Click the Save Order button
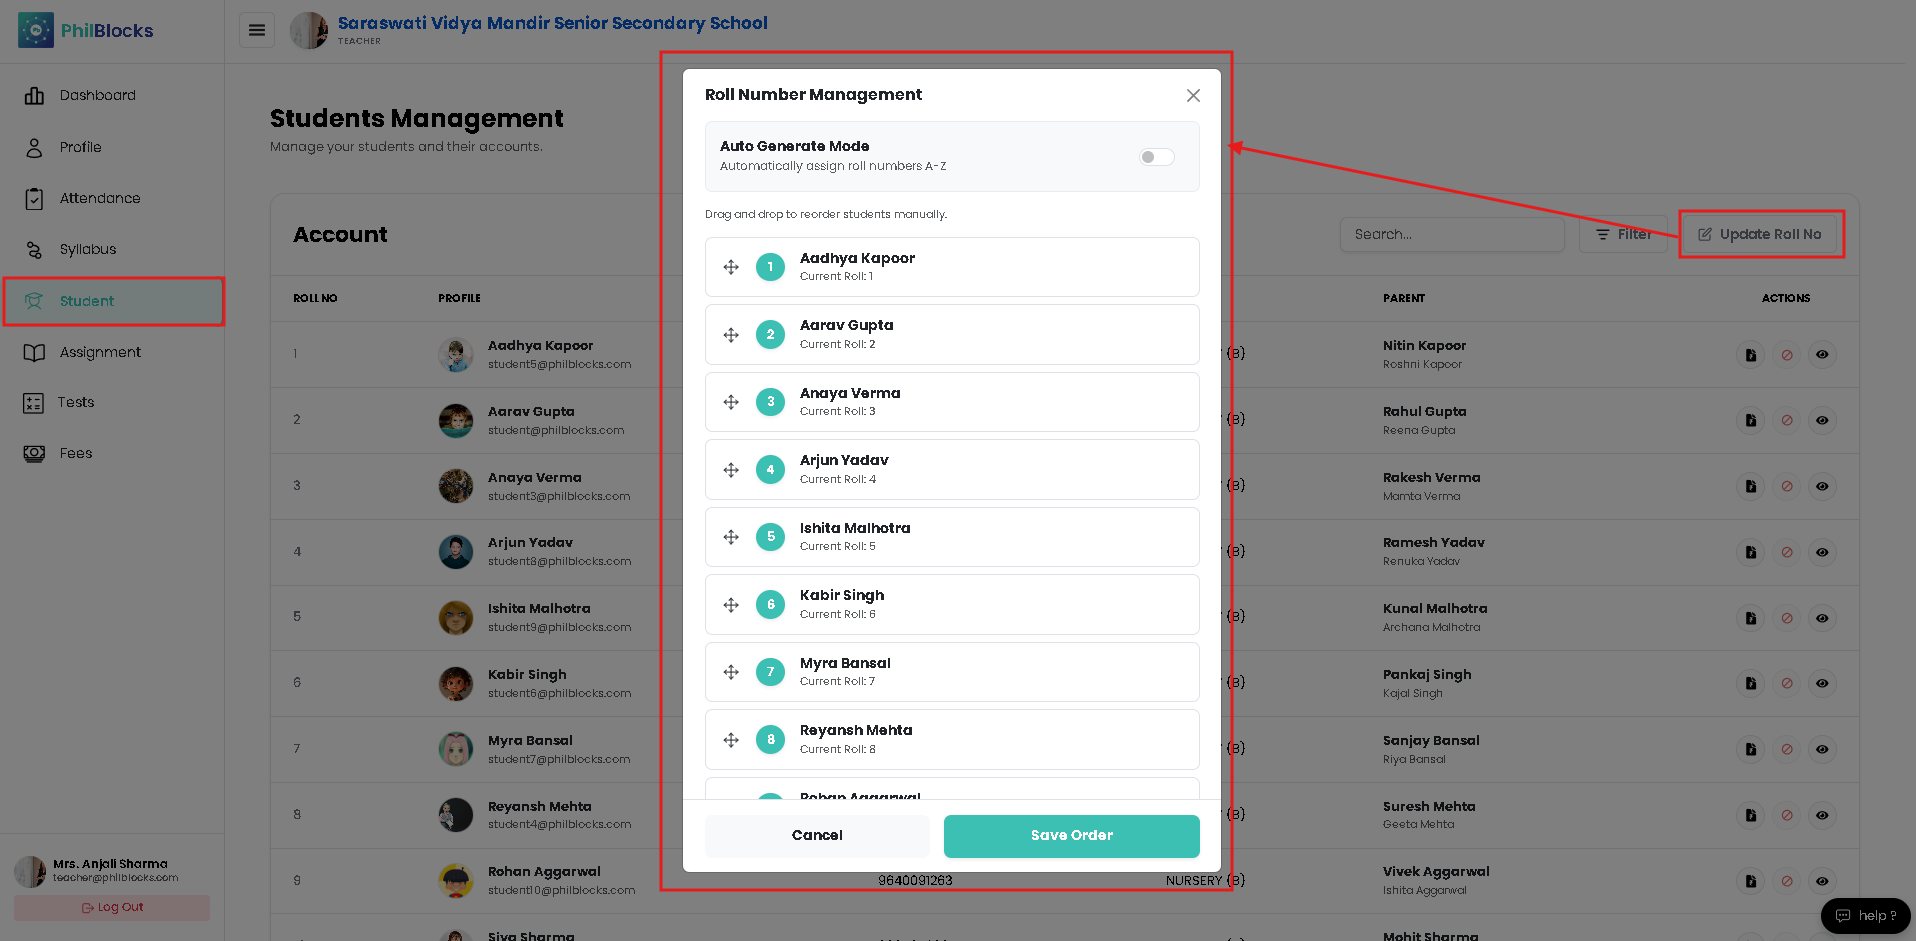 pos(1071,836)
